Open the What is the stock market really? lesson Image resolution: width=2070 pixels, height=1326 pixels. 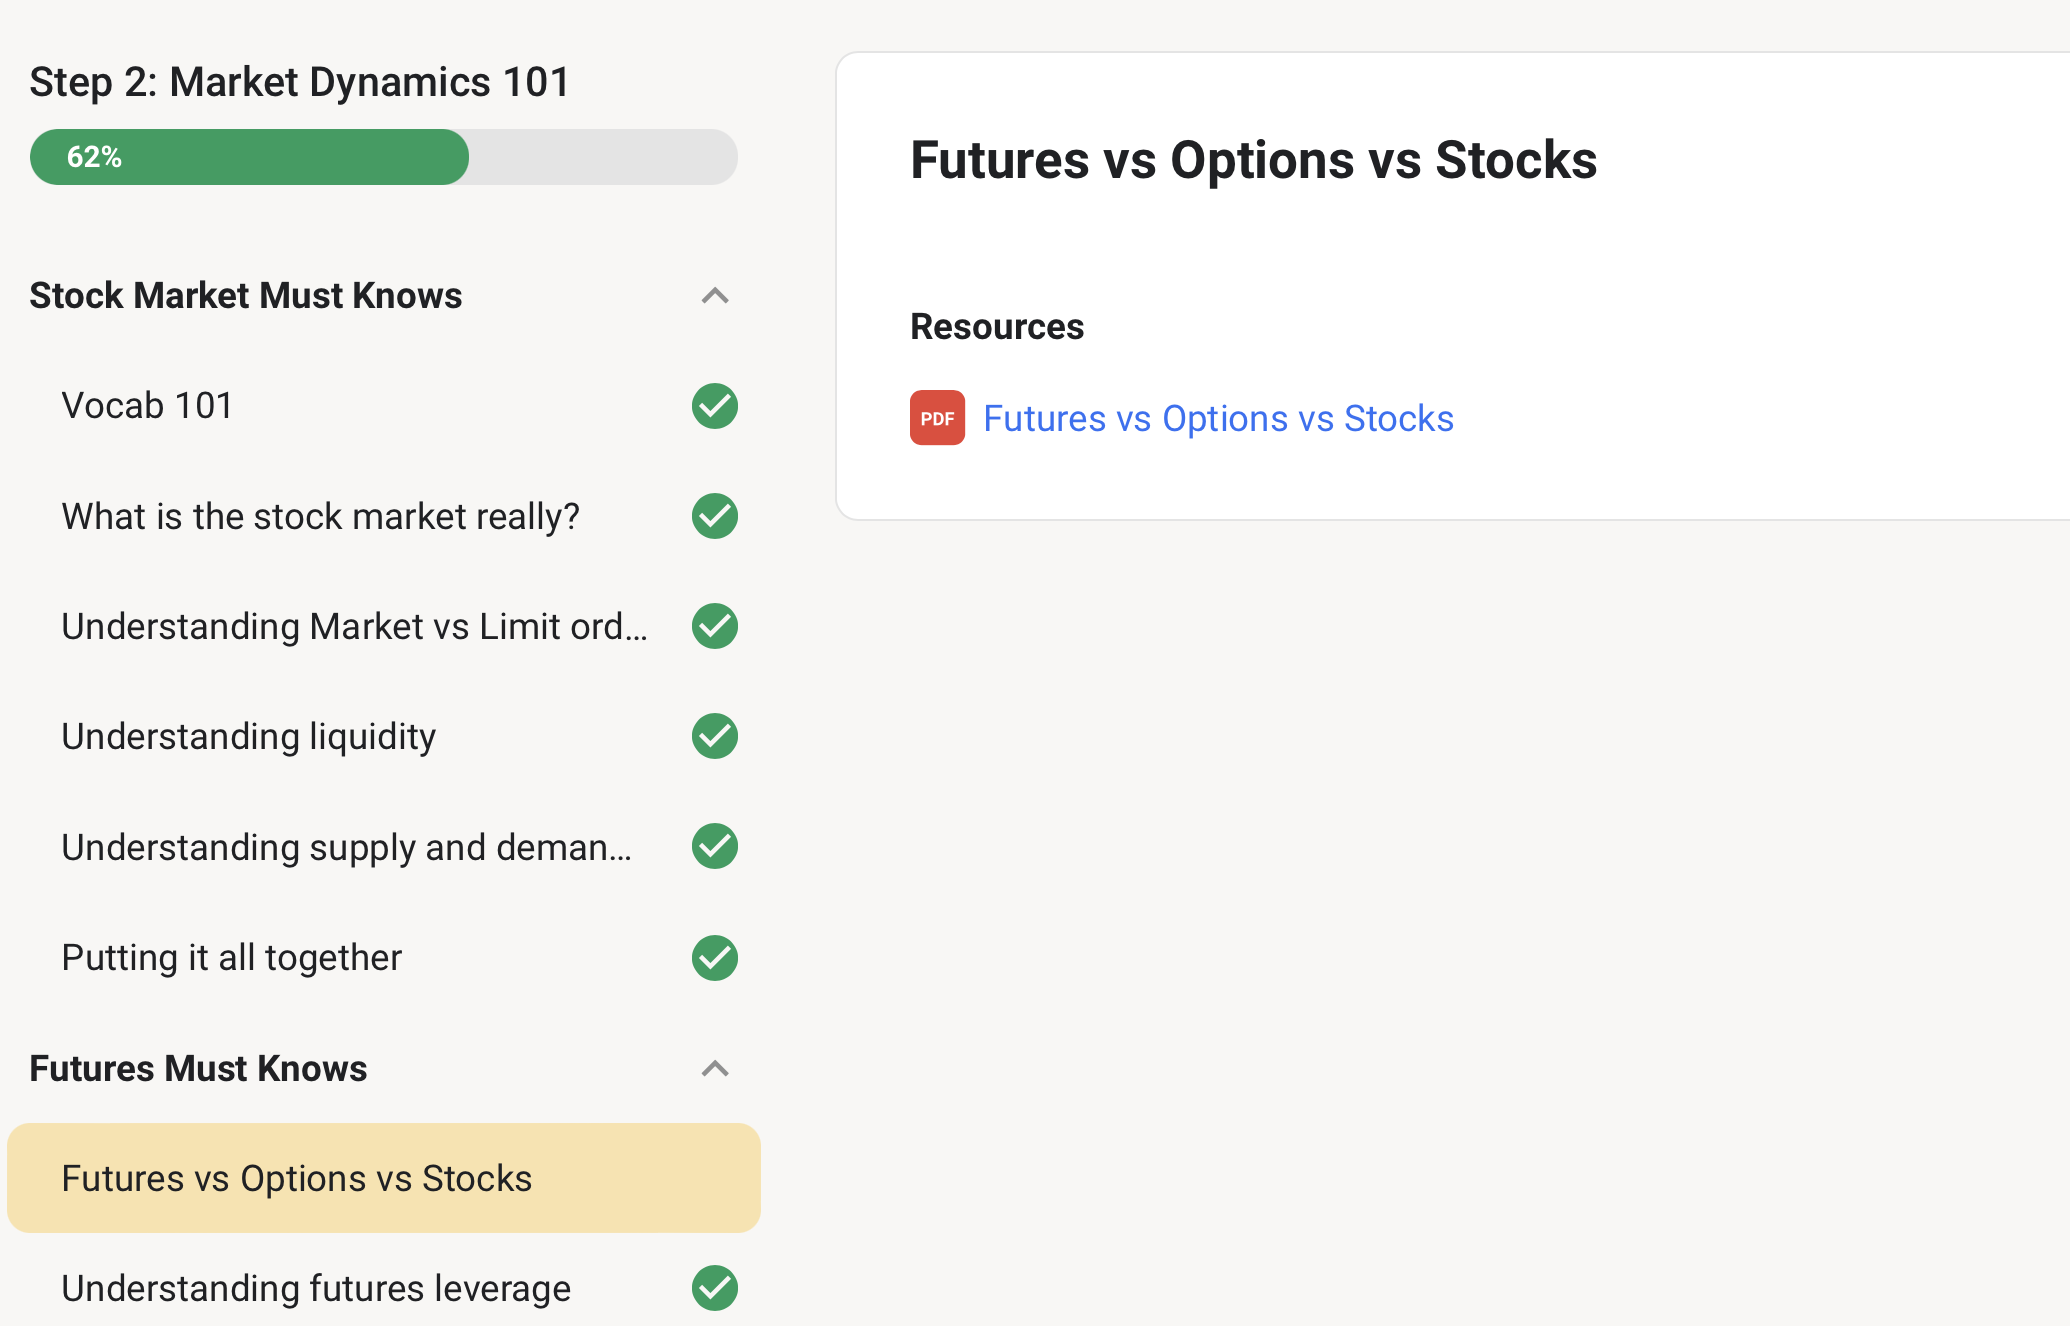tap(320, 516)
